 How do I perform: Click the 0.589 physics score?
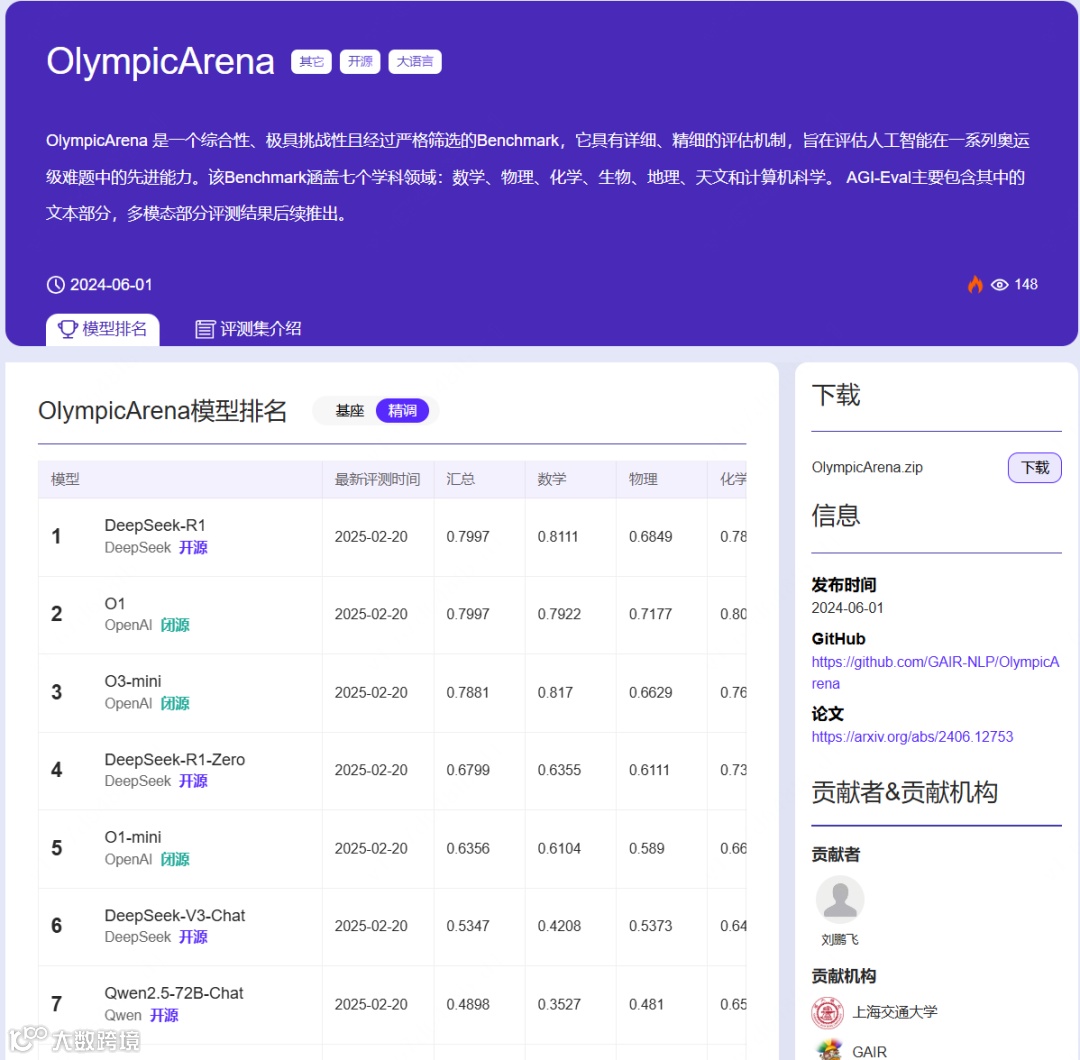647,849
